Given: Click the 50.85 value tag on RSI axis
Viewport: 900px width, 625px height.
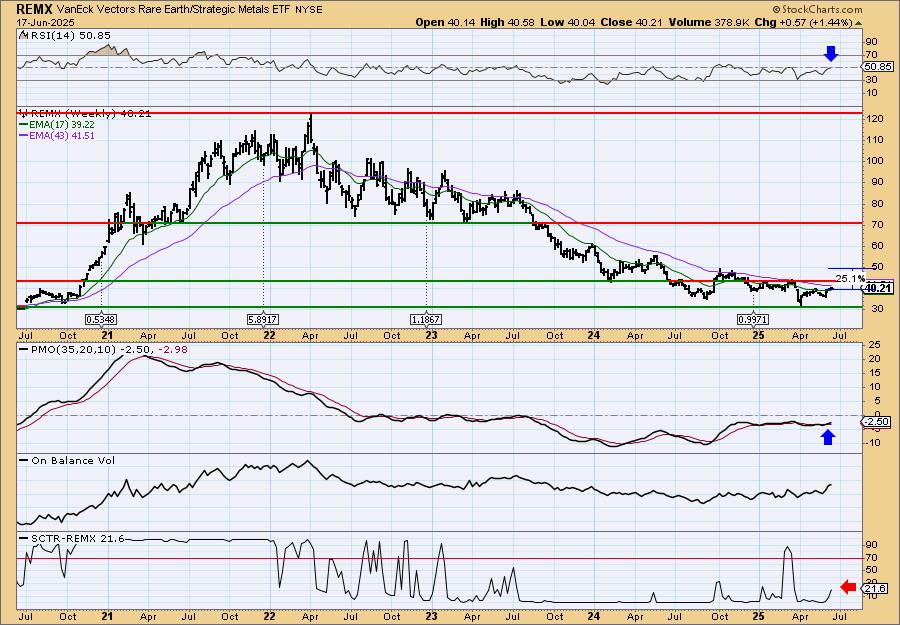Looking at the screenshot, I should click(877, 67).
